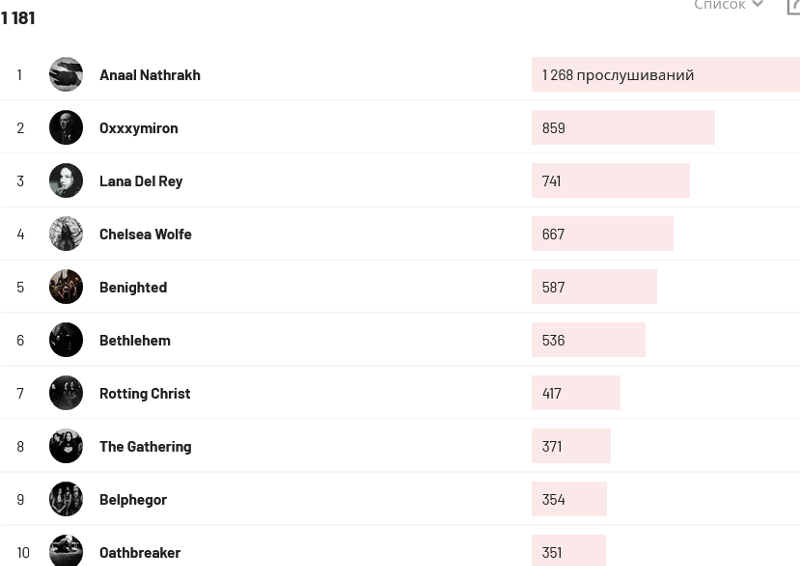Image resolution: width=800 pixels, height=566 pixels.
Task: Open The Gathering avatar picture
Action: click(66, 446)
